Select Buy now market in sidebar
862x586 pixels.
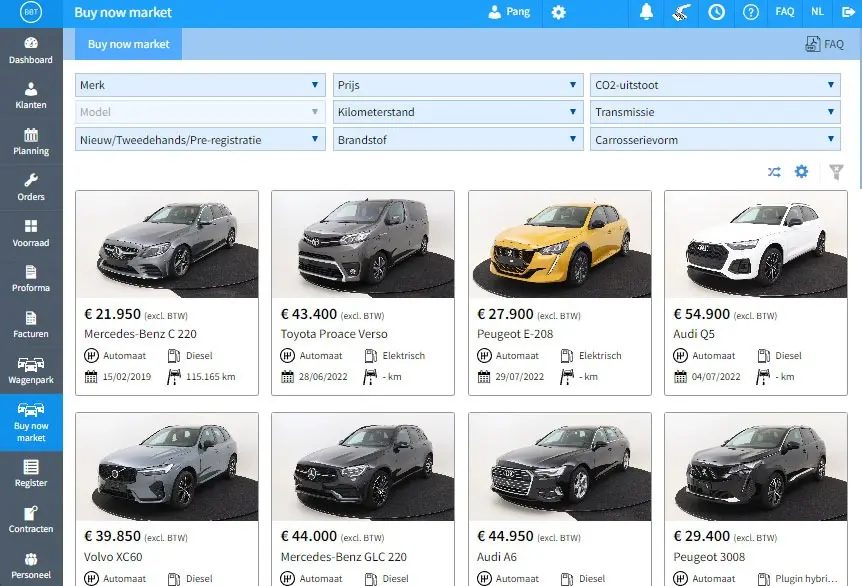(31, 423)
